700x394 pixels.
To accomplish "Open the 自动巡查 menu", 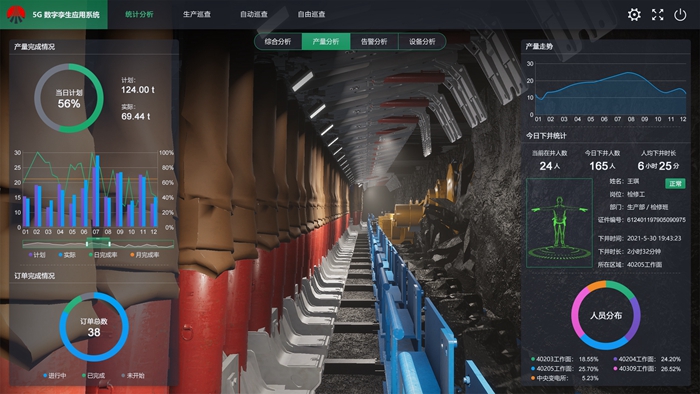I will click(x=254, y=14).
